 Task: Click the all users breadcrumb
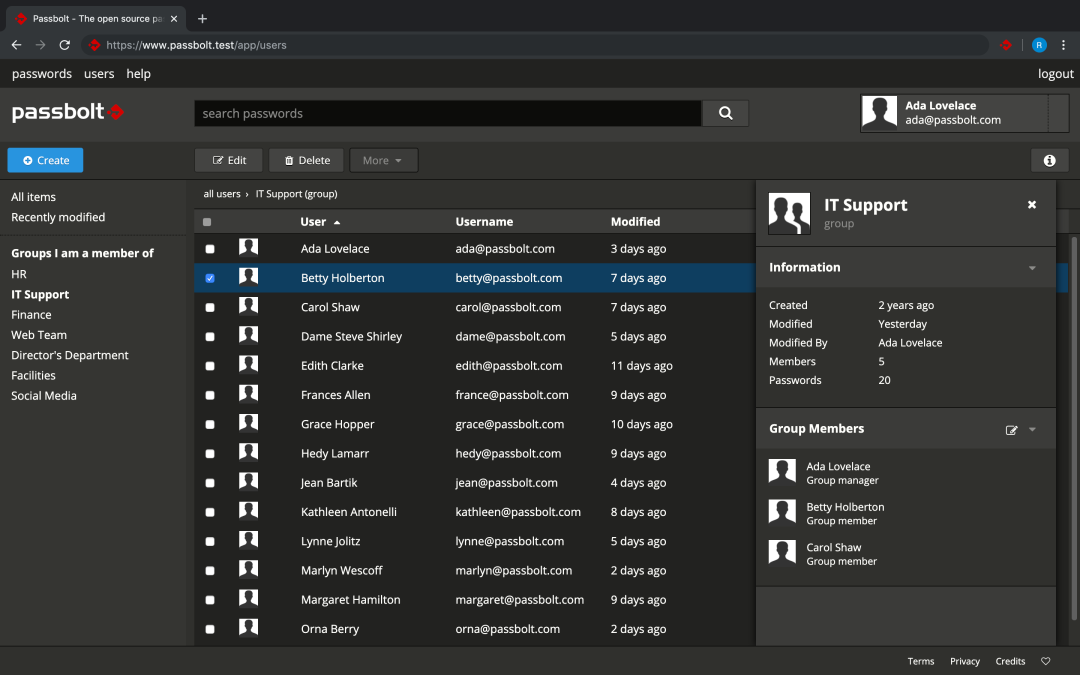click(x=222, y=194)
